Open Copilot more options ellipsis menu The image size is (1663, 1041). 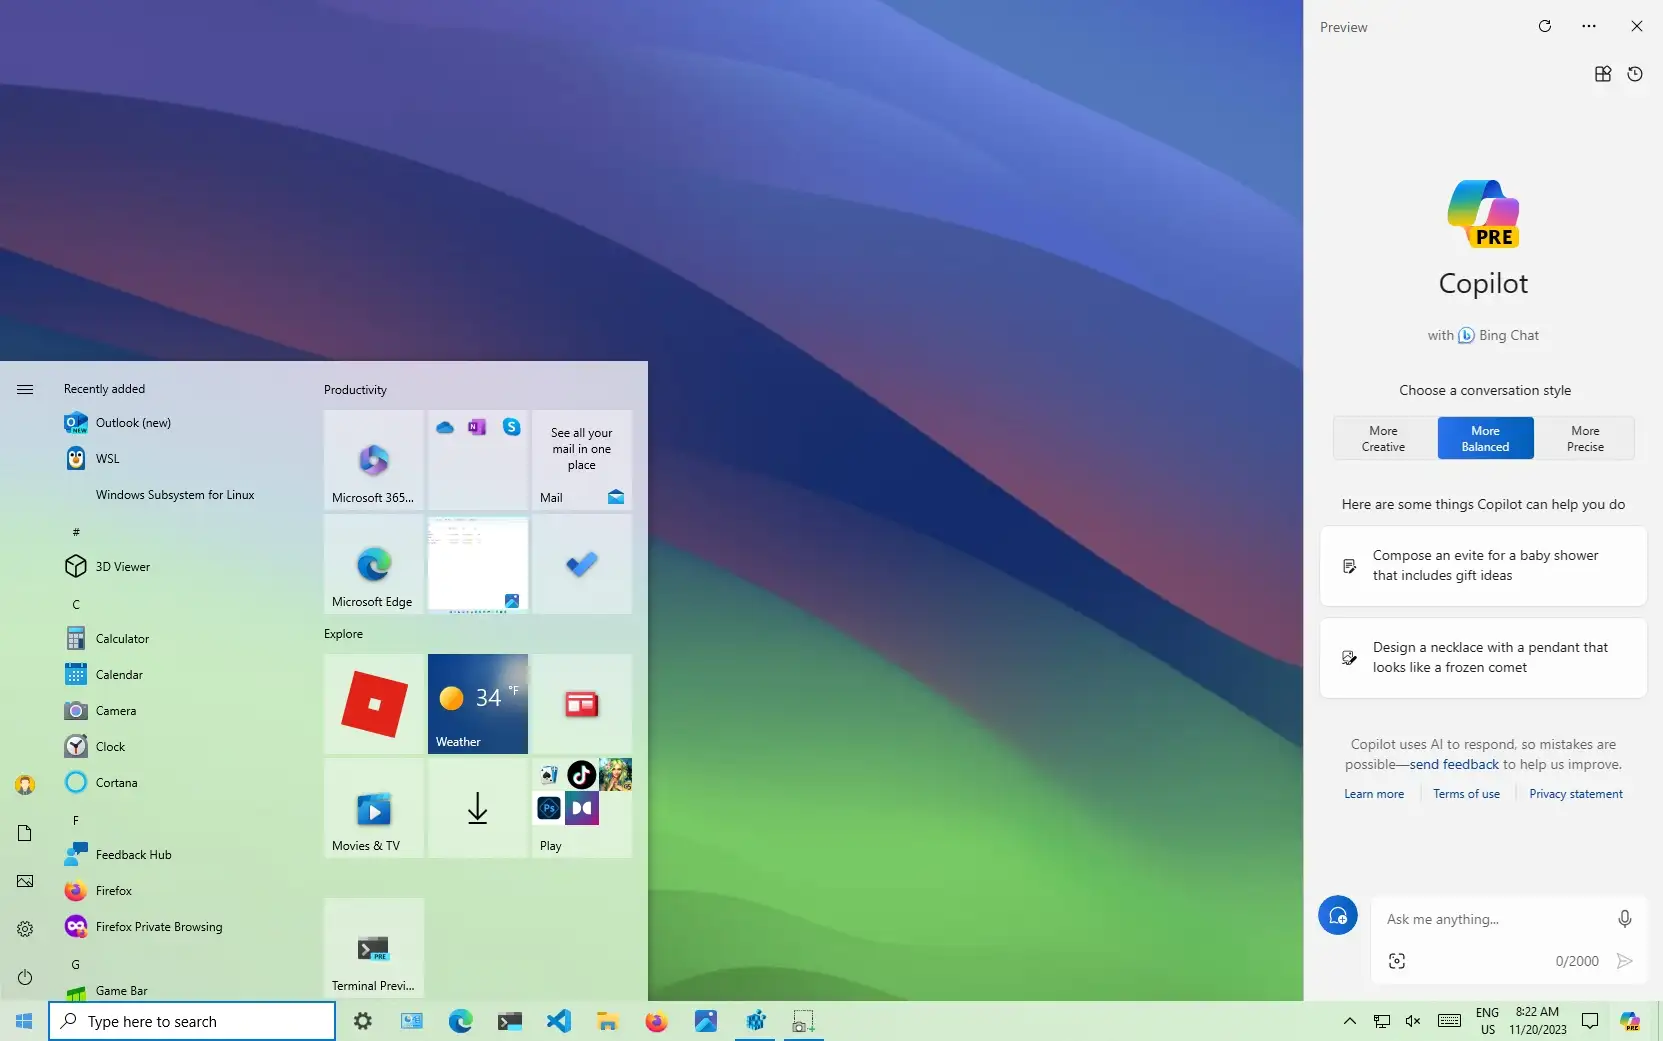[x=1589, y=26]
